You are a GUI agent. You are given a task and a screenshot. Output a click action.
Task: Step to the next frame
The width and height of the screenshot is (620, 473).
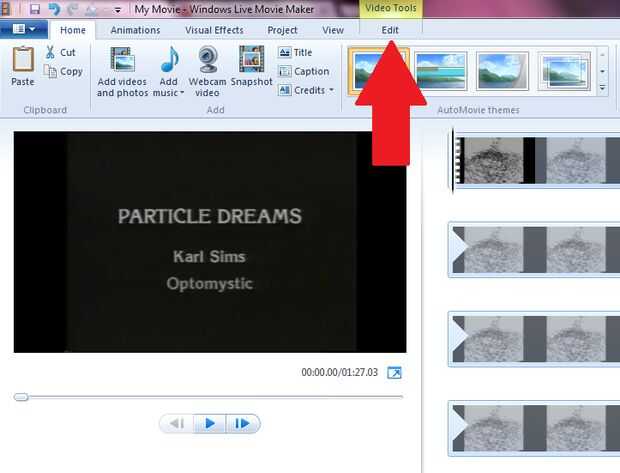[x=243, y=424]
